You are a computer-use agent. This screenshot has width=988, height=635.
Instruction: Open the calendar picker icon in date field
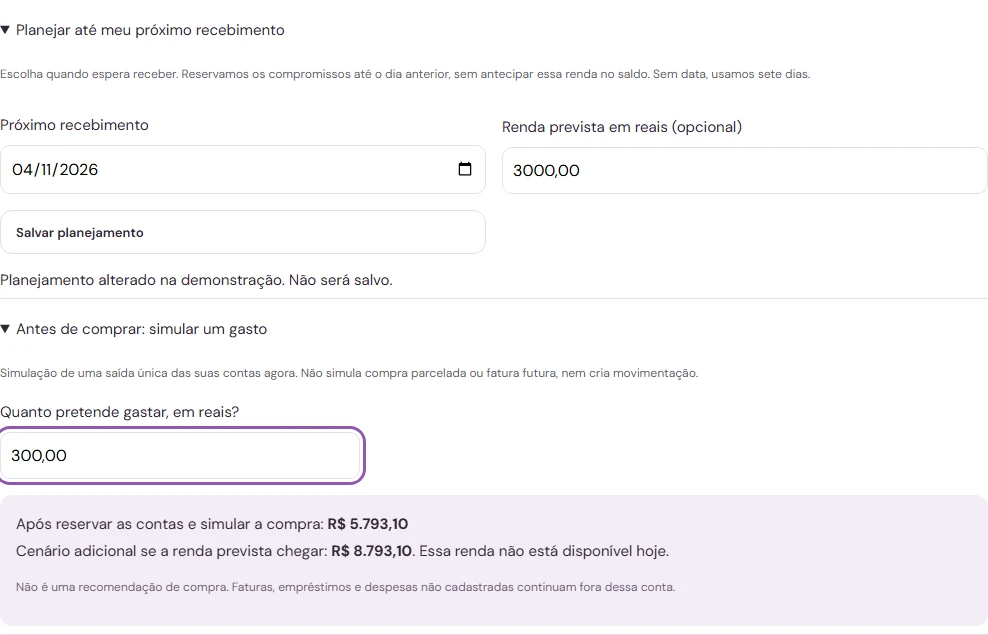[464, 169]
